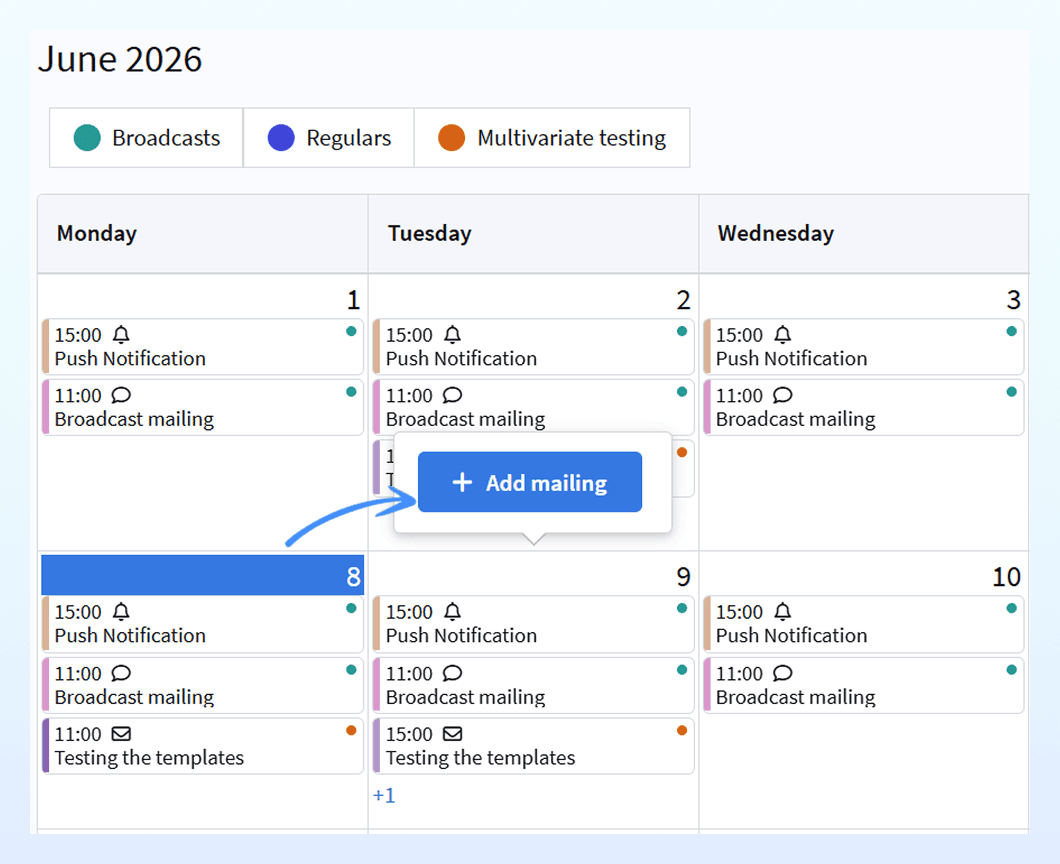The height and width of the screenshot is (864, 1060).
Task: Toggle the Regulars filter
Action: click(329, 138)
